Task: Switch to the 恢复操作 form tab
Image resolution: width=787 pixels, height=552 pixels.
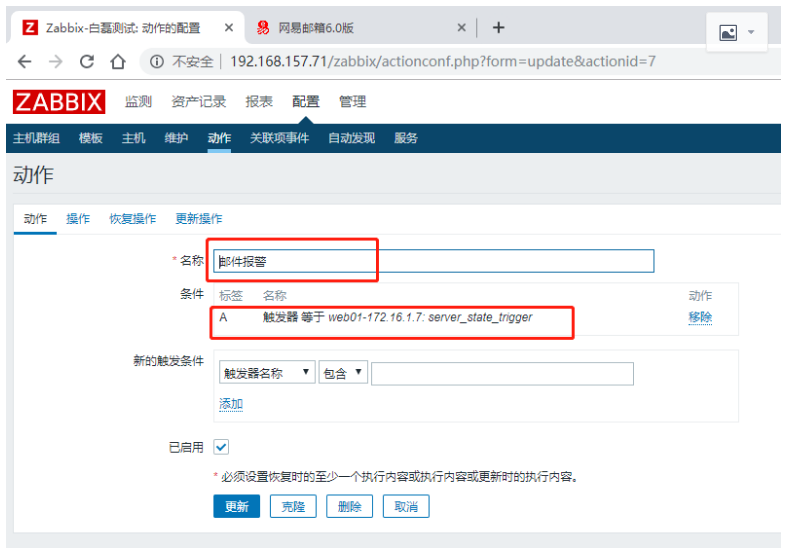Action: click(133, 219)
